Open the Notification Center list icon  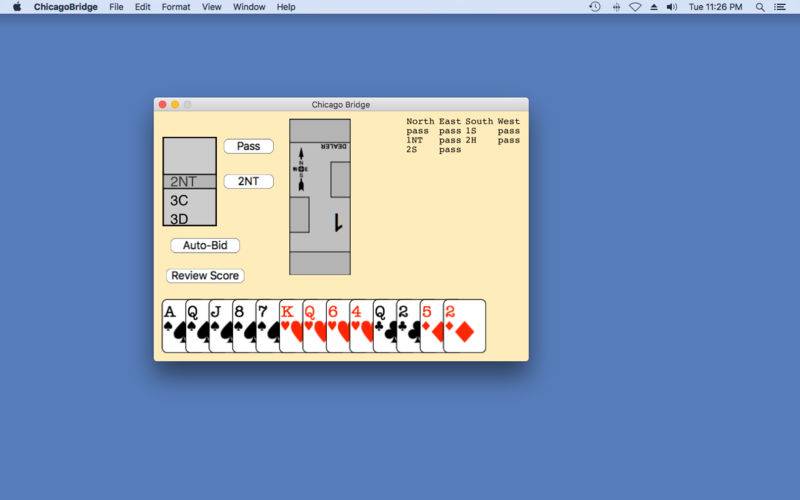[x=780, y=7]
